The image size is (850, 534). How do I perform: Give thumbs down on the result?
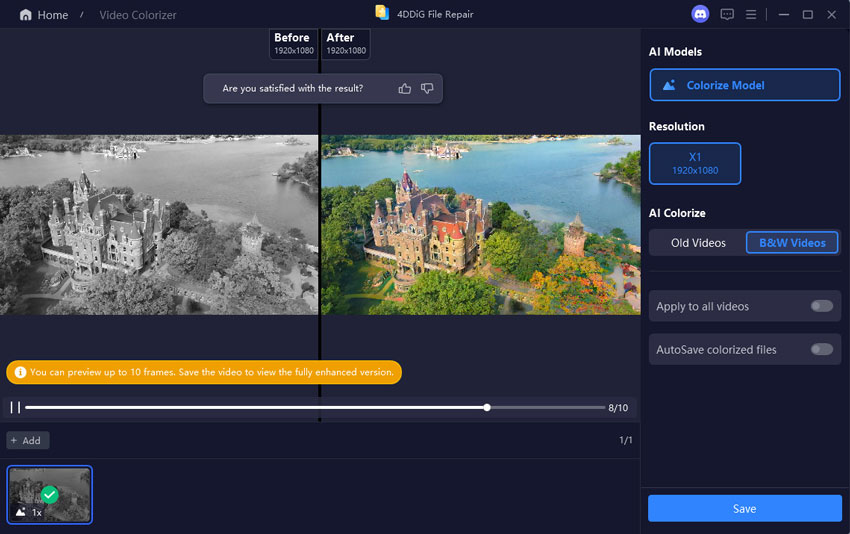tap(427, 89)
